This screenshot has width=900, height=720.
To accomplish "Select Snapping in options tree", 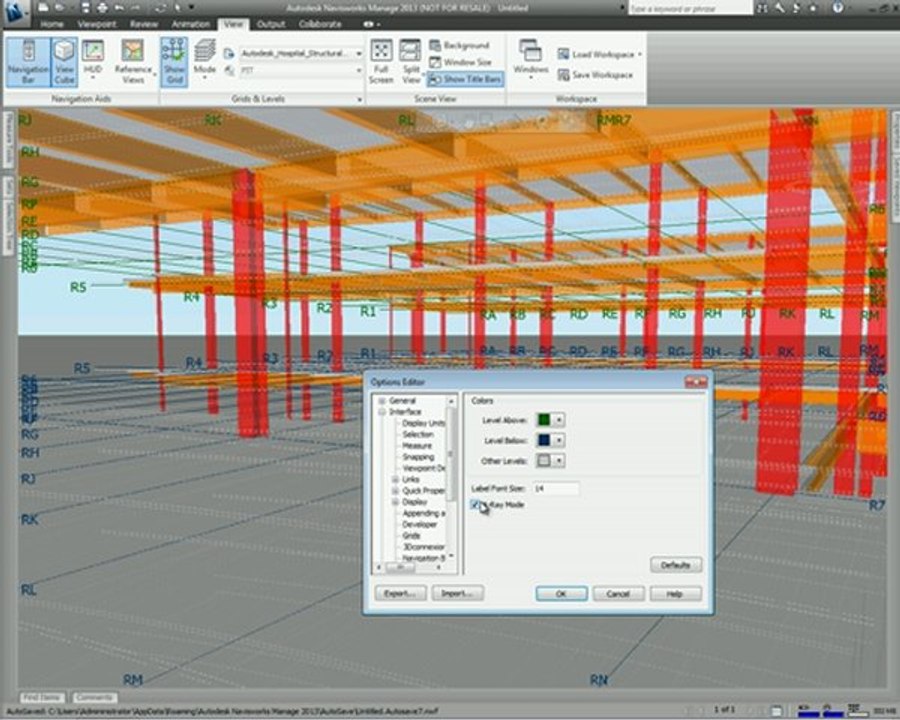I will click(418, 457).
